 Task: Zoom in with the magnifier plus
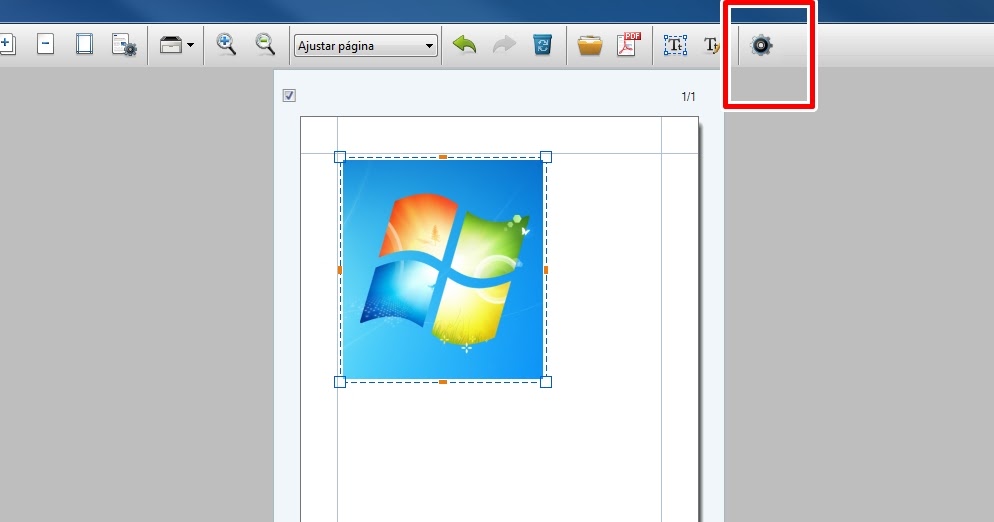coord(227,44)
